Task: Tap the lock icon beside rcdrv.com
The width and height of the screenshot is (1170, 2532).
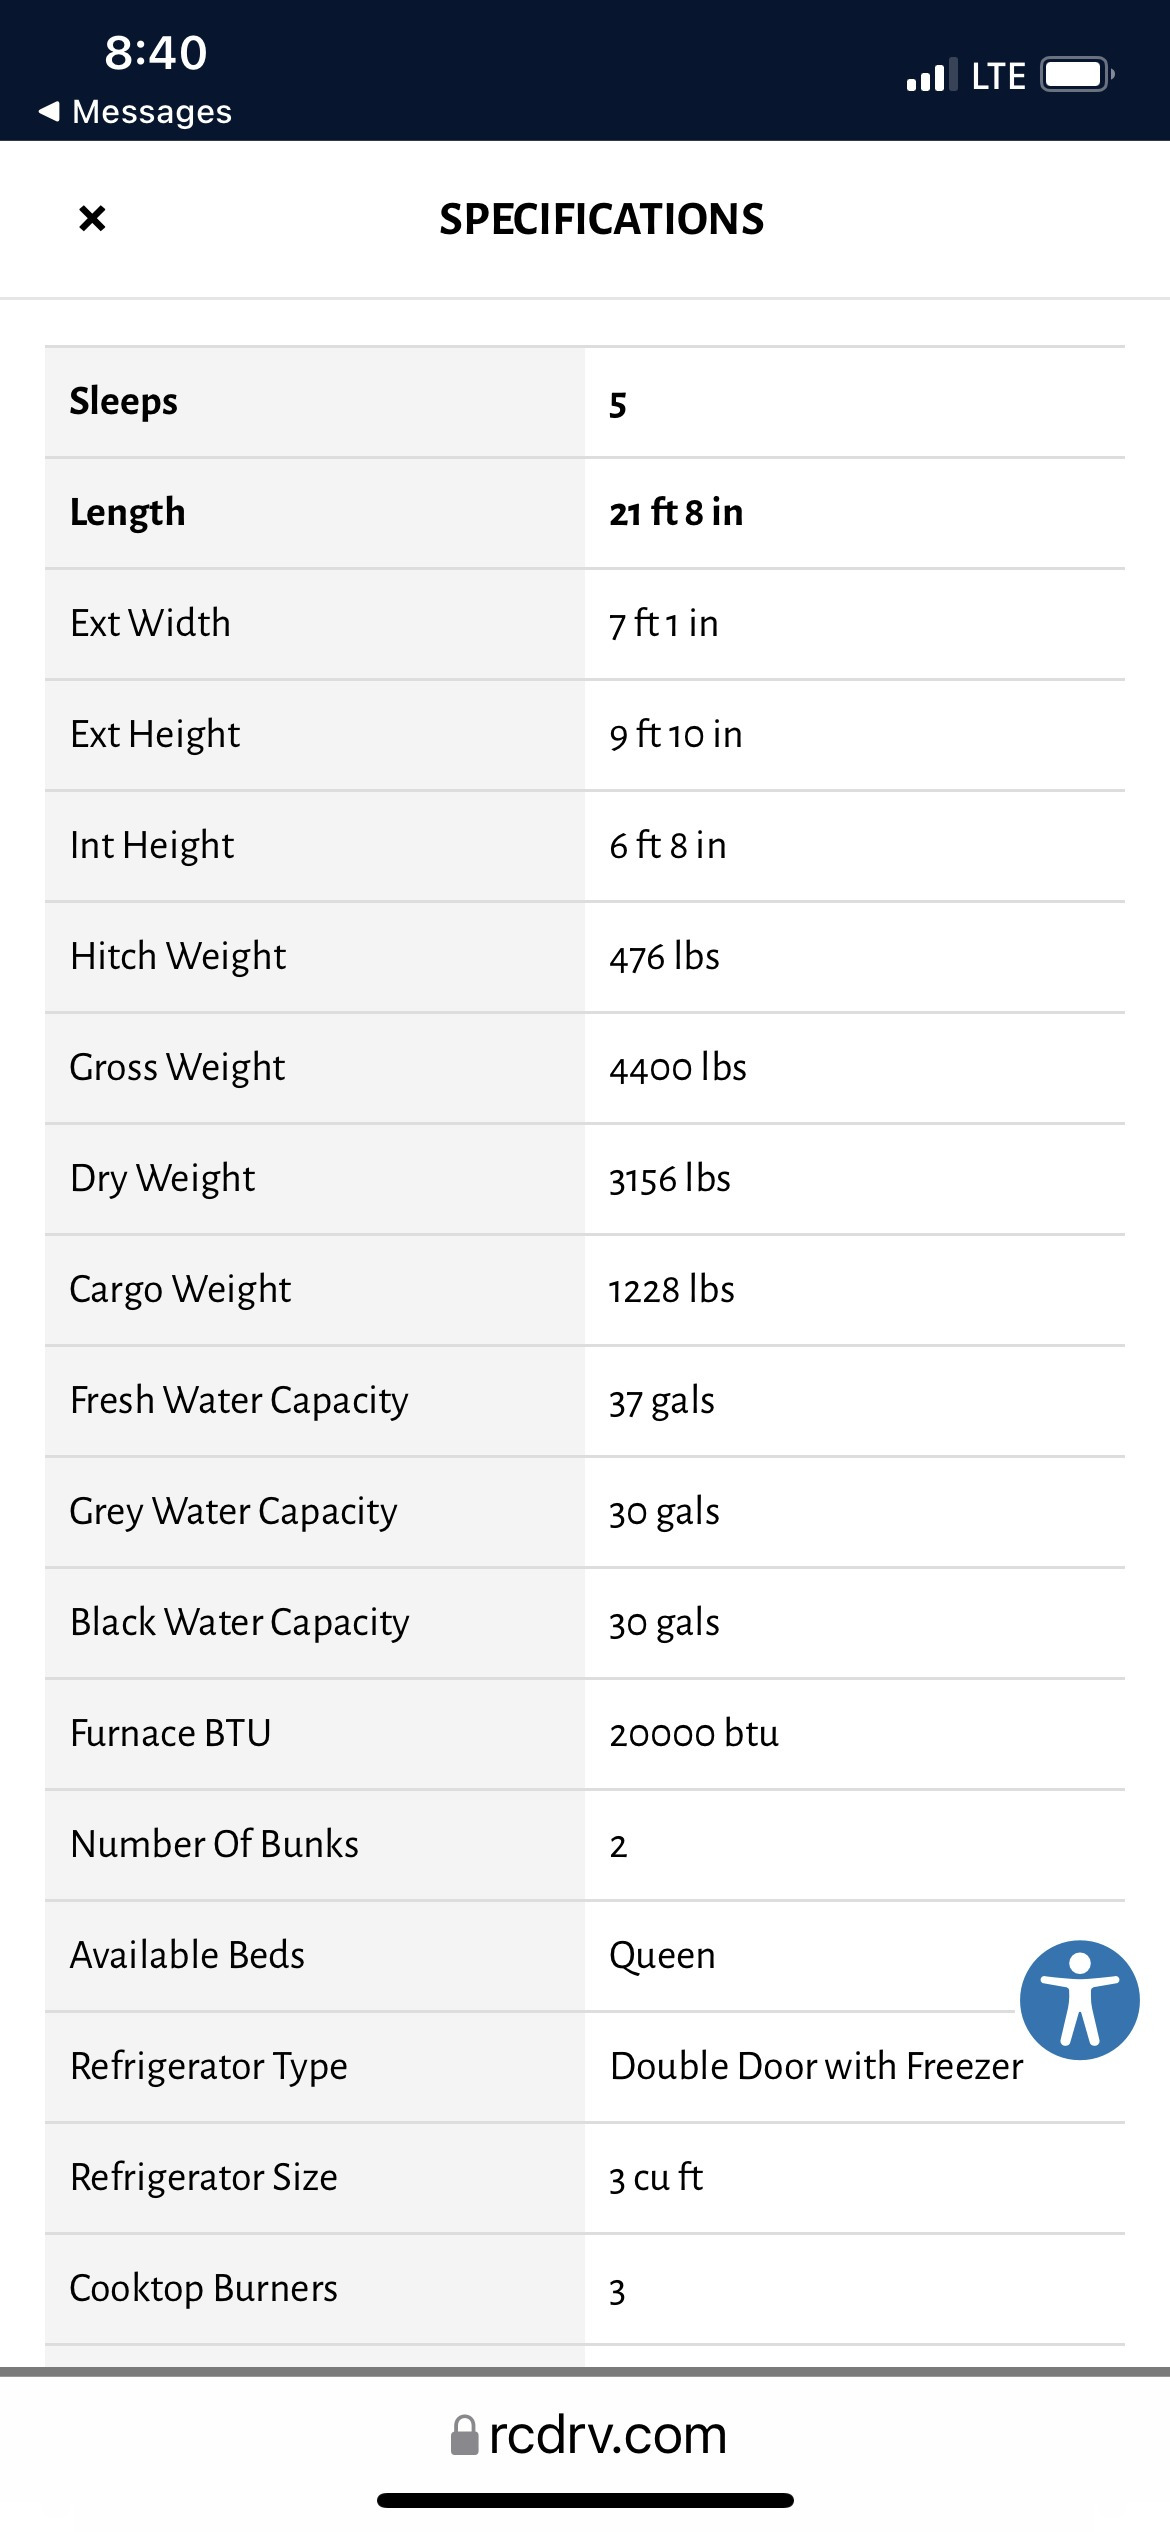Action: (464, 2435)
